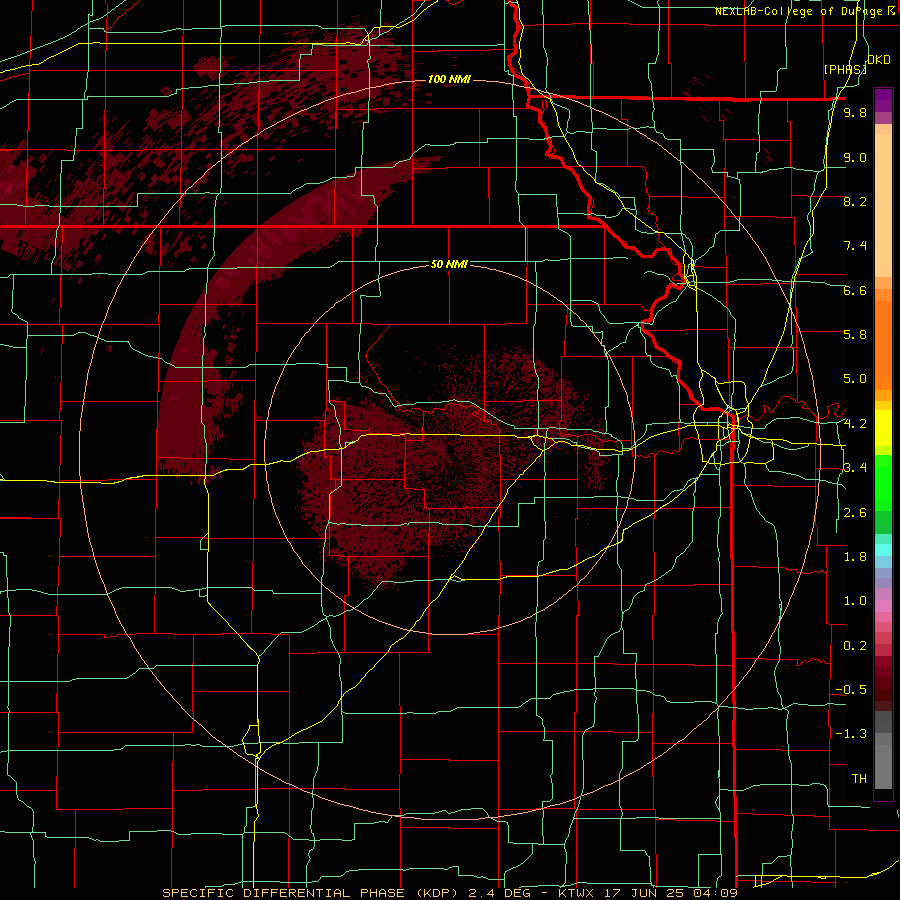Click the NEXLAB-College of DuPage label
This screenshot has width=900, height=900.
800,11
